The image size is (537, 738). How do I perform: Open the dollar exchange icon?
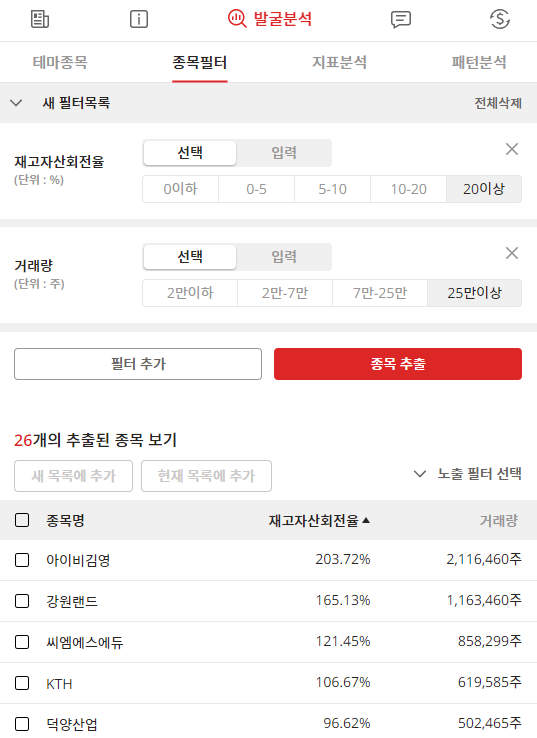[500, 19]
